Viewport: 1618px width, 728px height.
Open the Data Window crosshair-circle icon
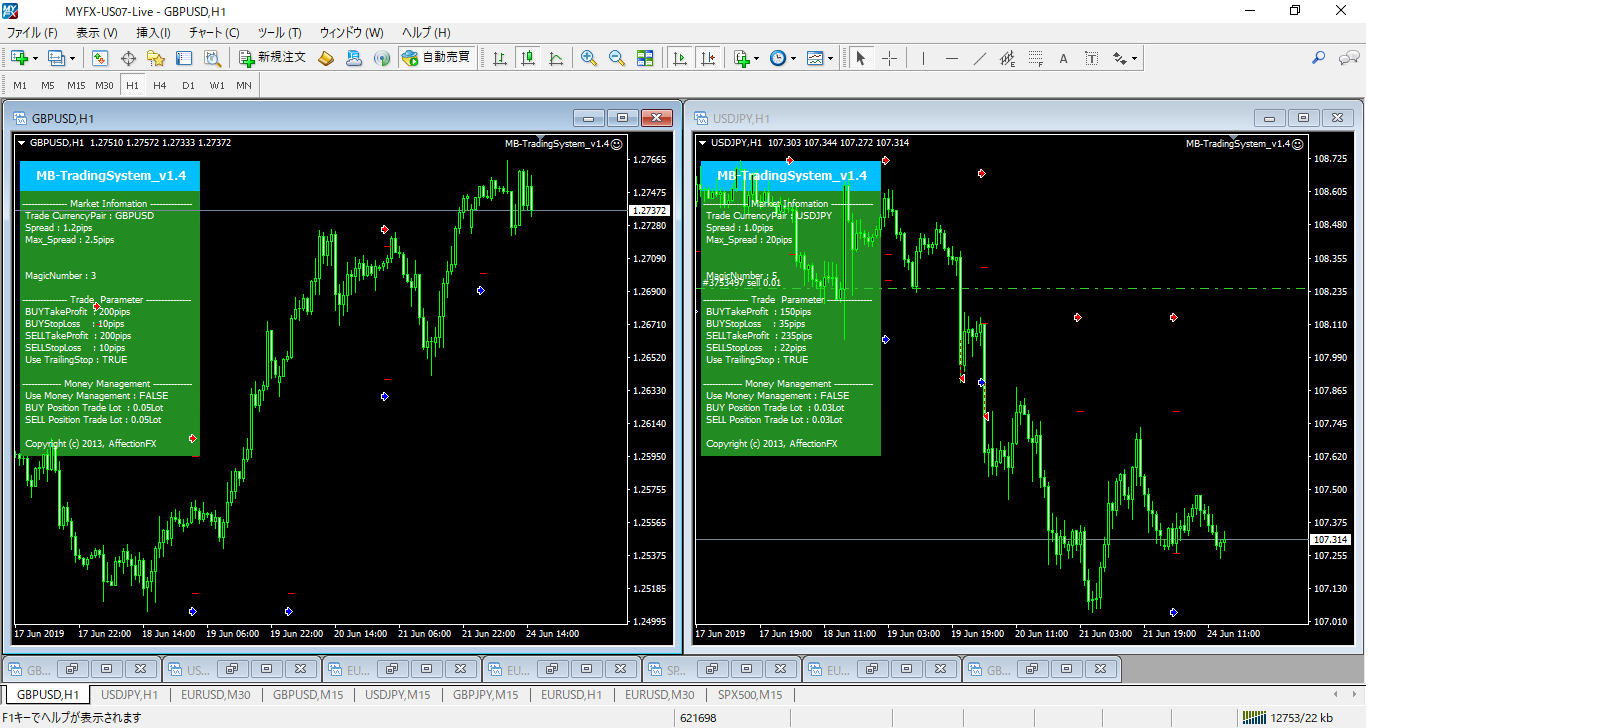[128, 58]
